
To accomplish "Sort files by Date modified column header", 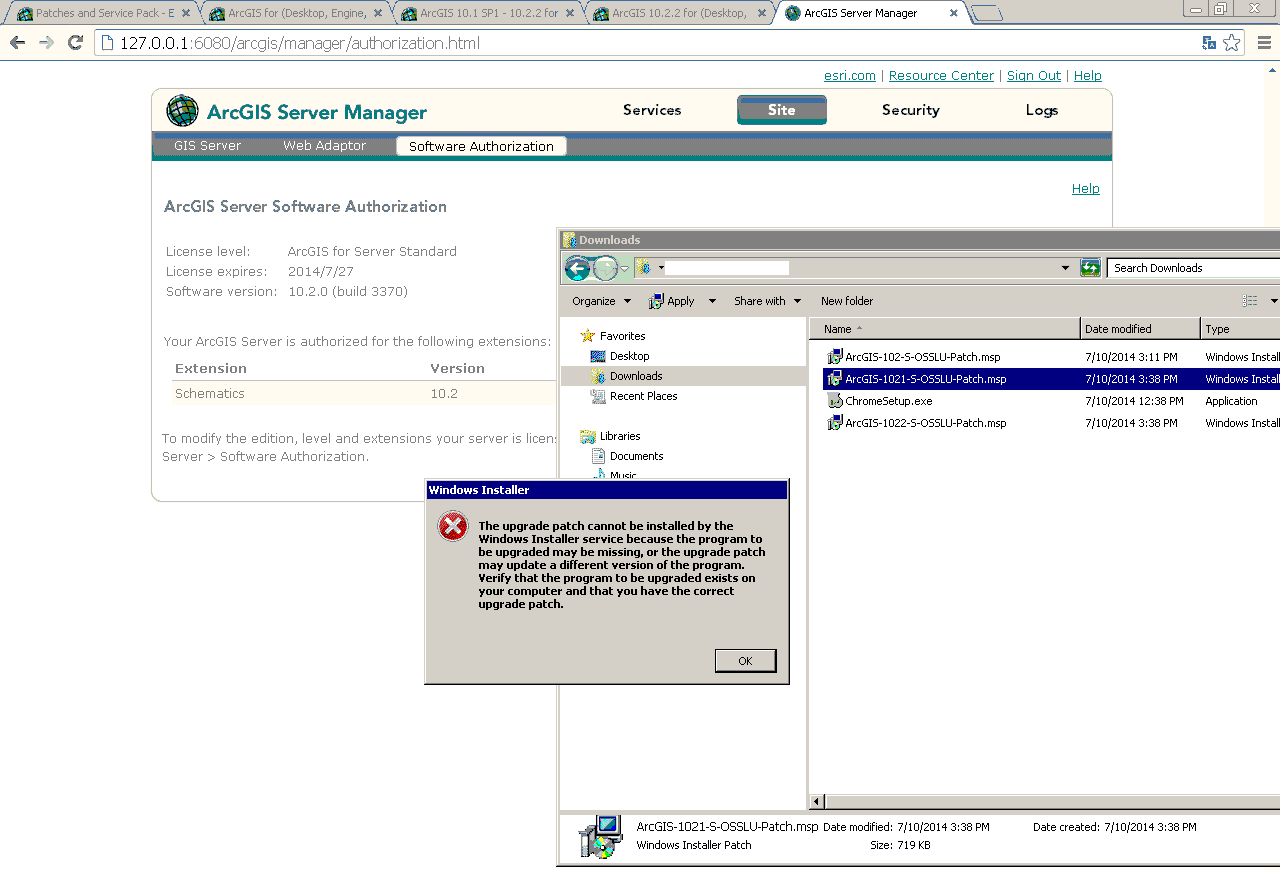I will click(1140, 329).
